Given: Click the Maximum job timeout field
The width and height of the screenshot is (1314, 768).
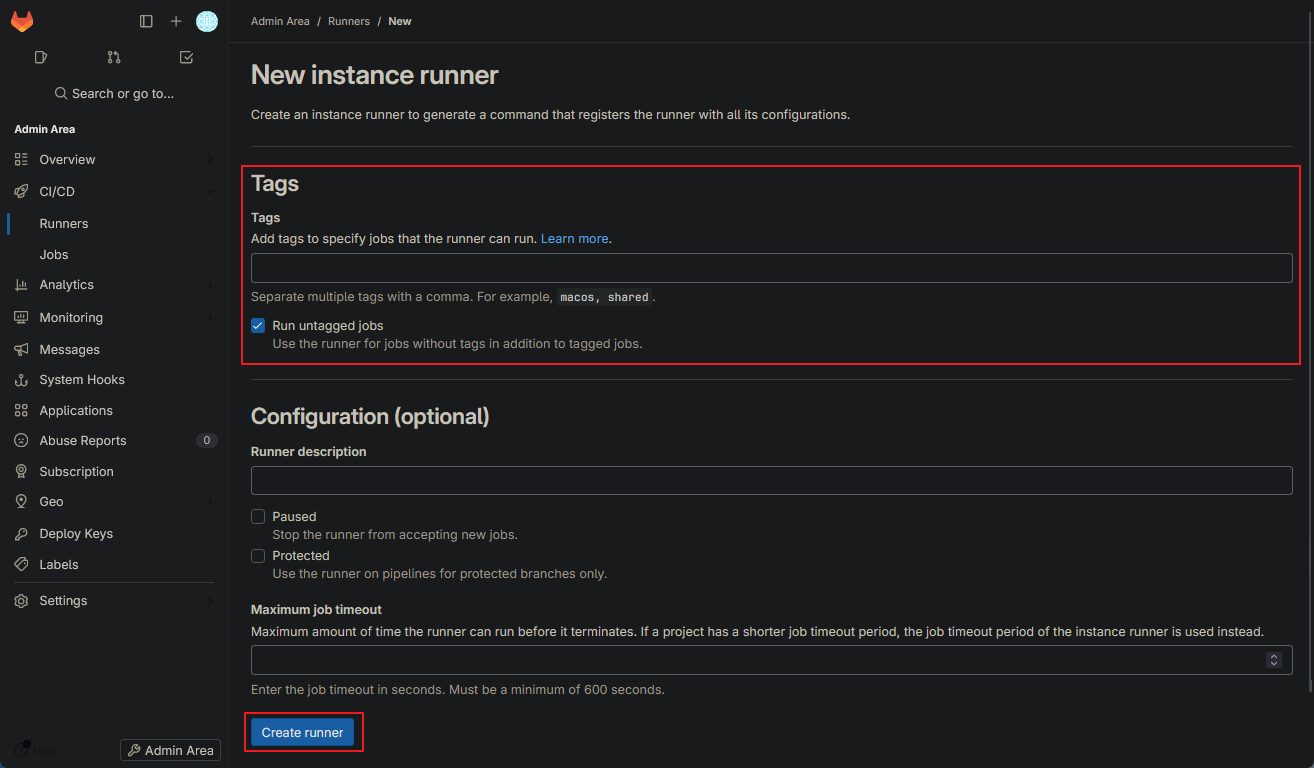Looking at the screenshot, I should (771, 660).
